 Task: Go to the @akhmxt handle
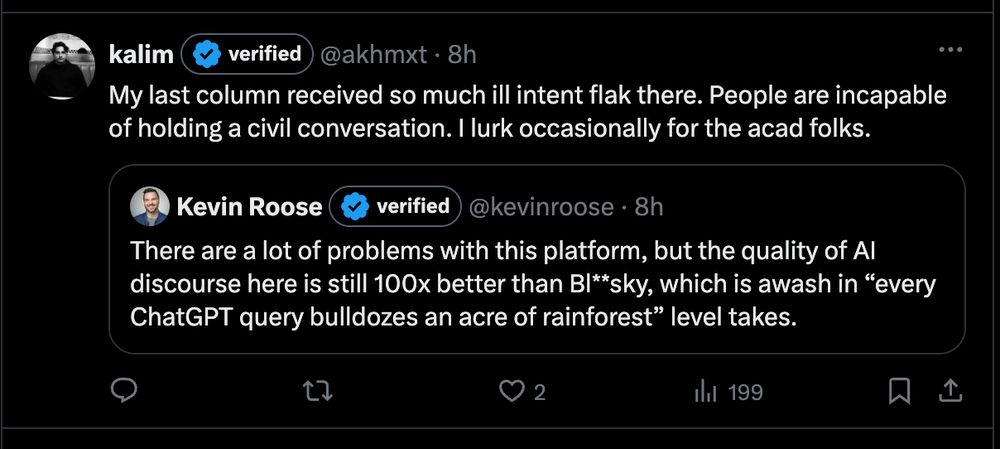[372, 55]
